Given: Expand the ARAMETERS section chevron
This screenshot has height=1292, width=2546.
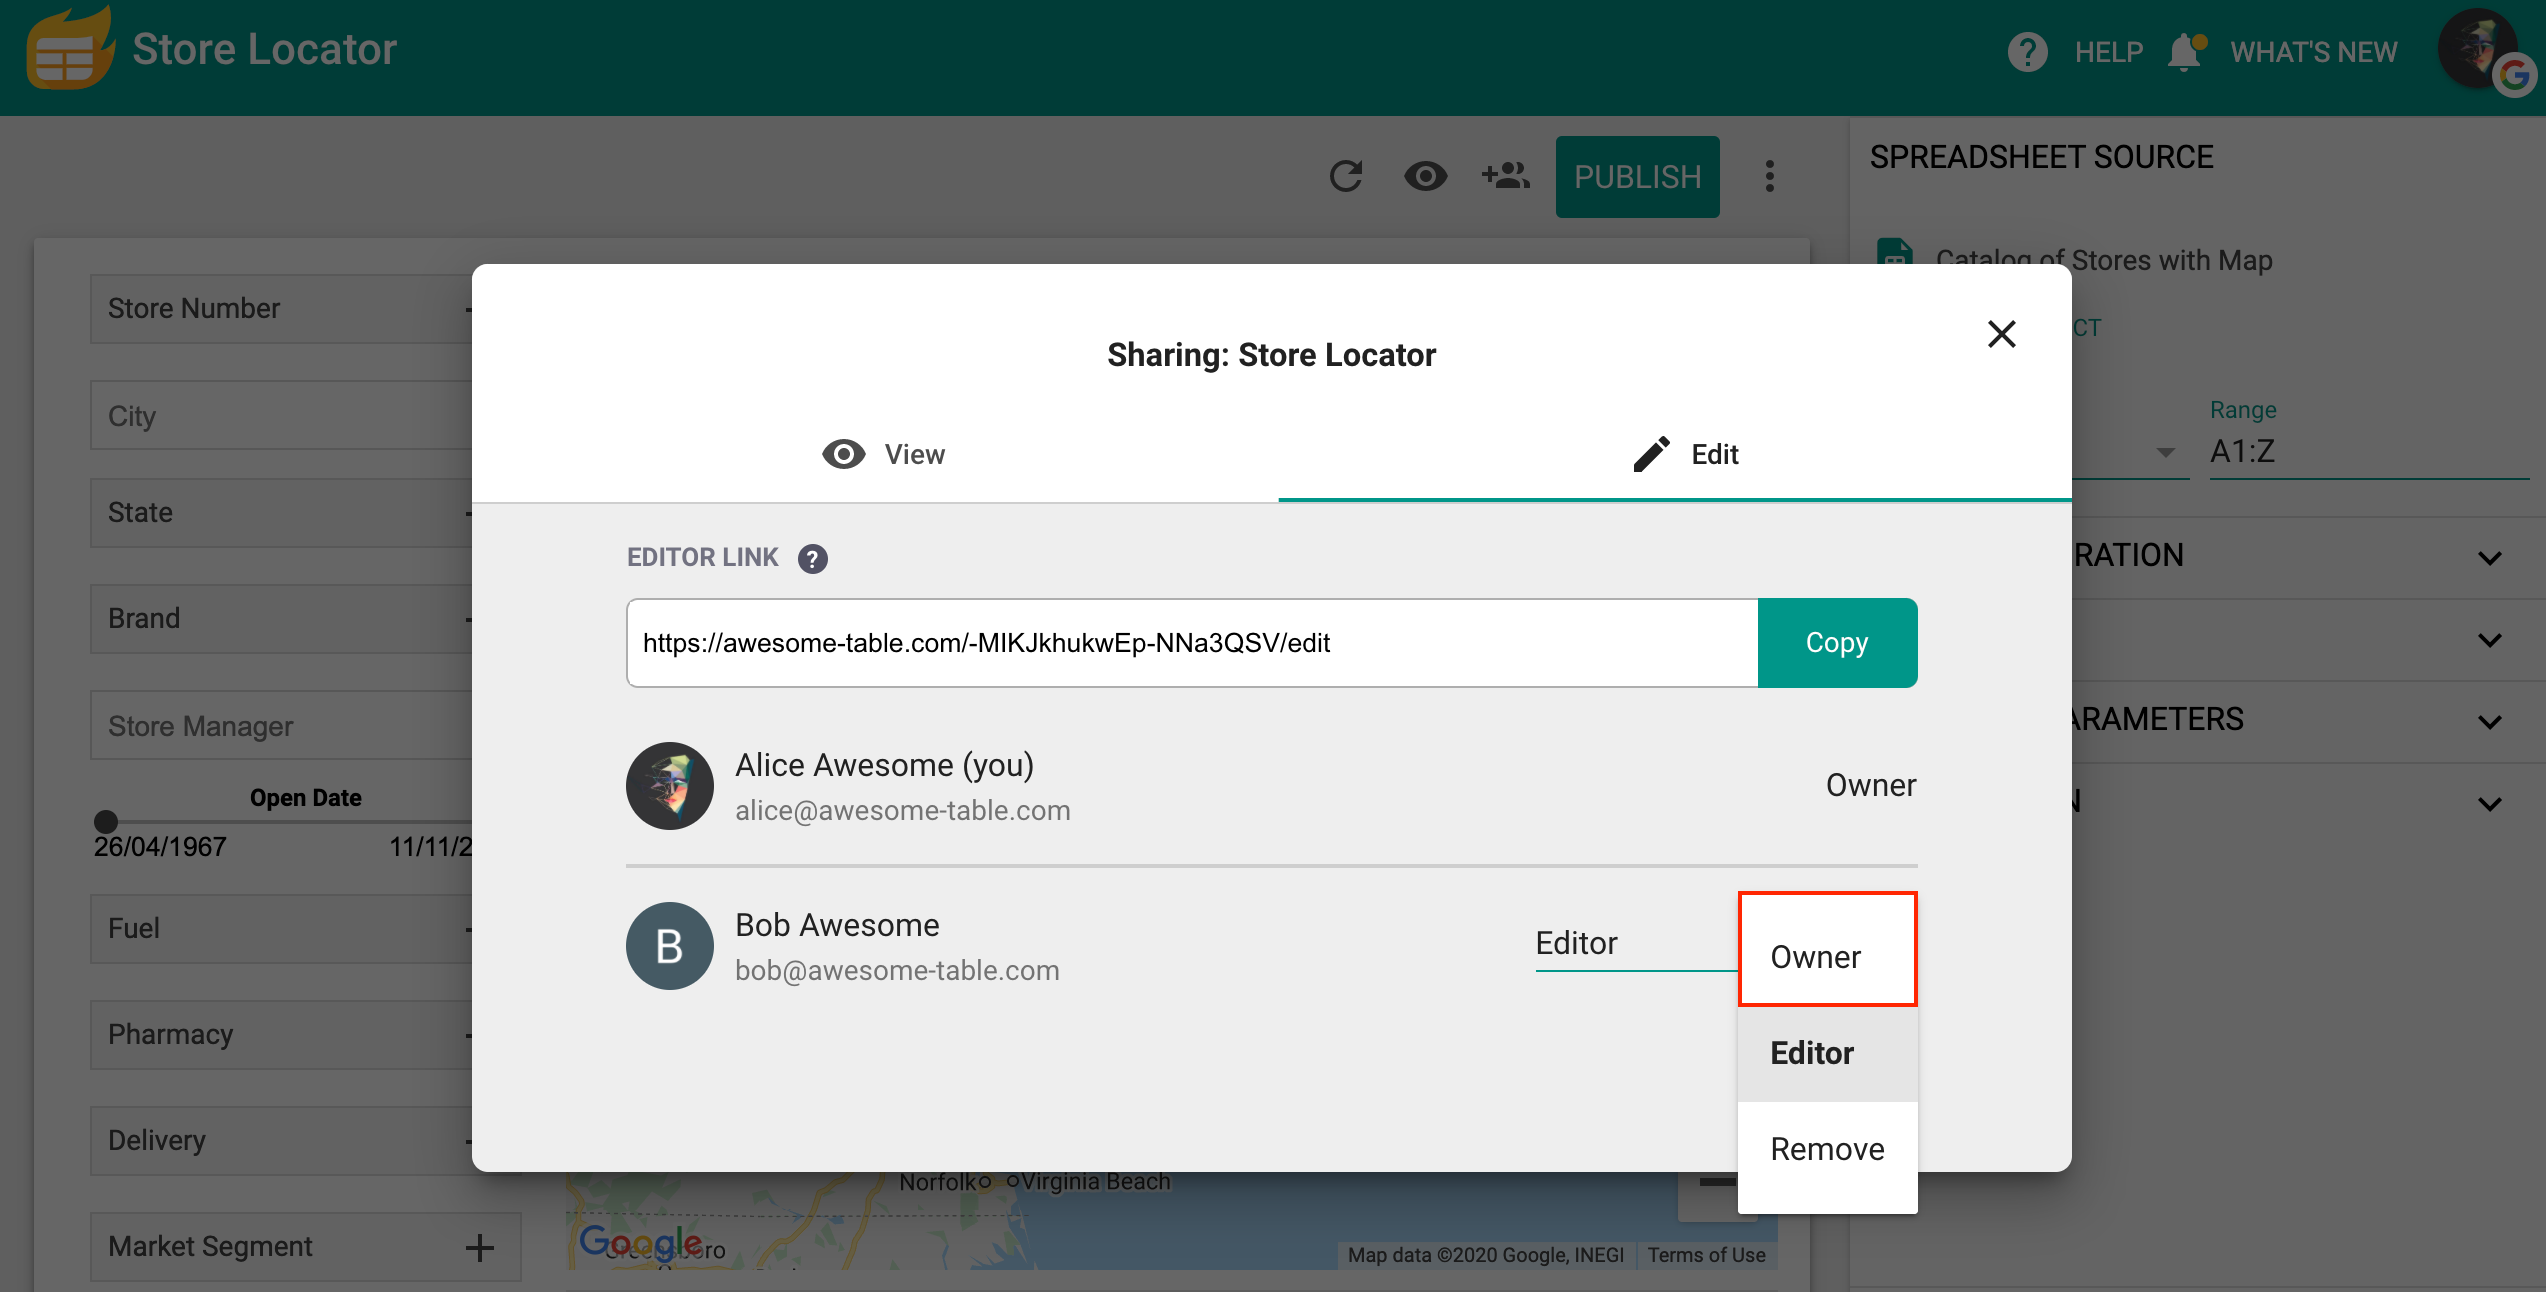Looking at the screenshot, I should tap(2489, 722).
